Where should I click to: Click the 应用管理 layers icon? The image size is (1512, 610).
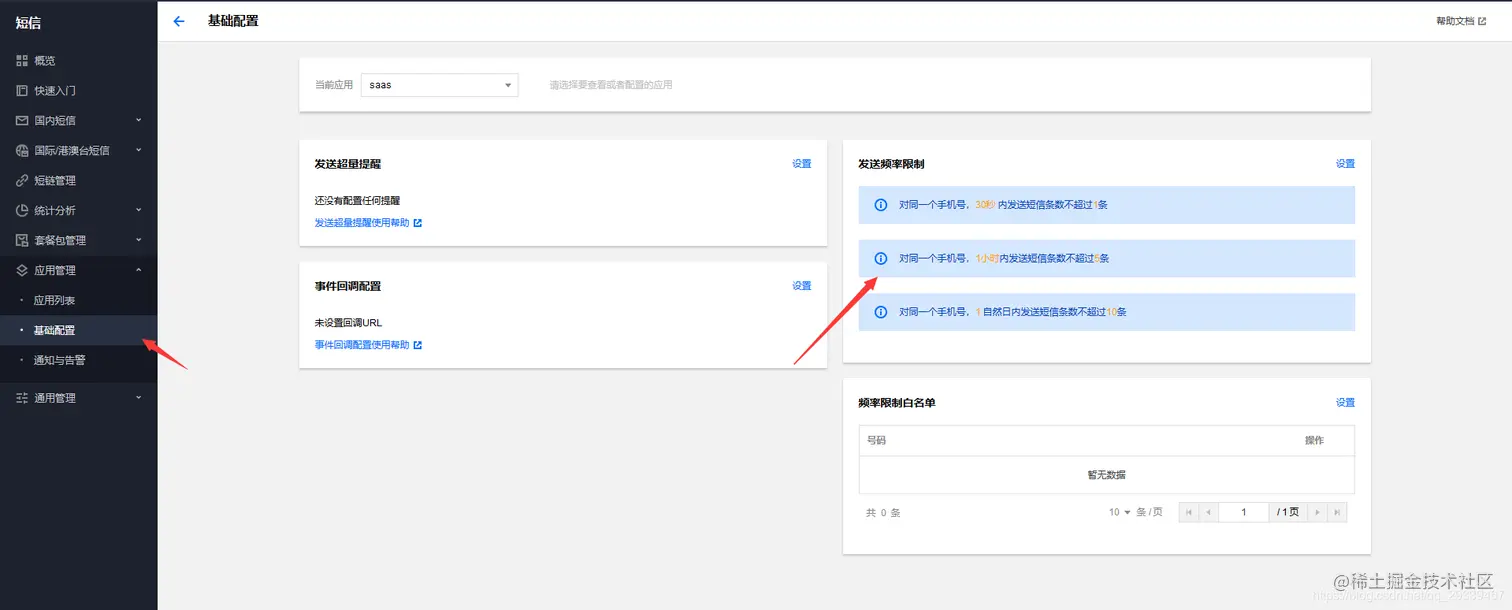click(22, 271)
